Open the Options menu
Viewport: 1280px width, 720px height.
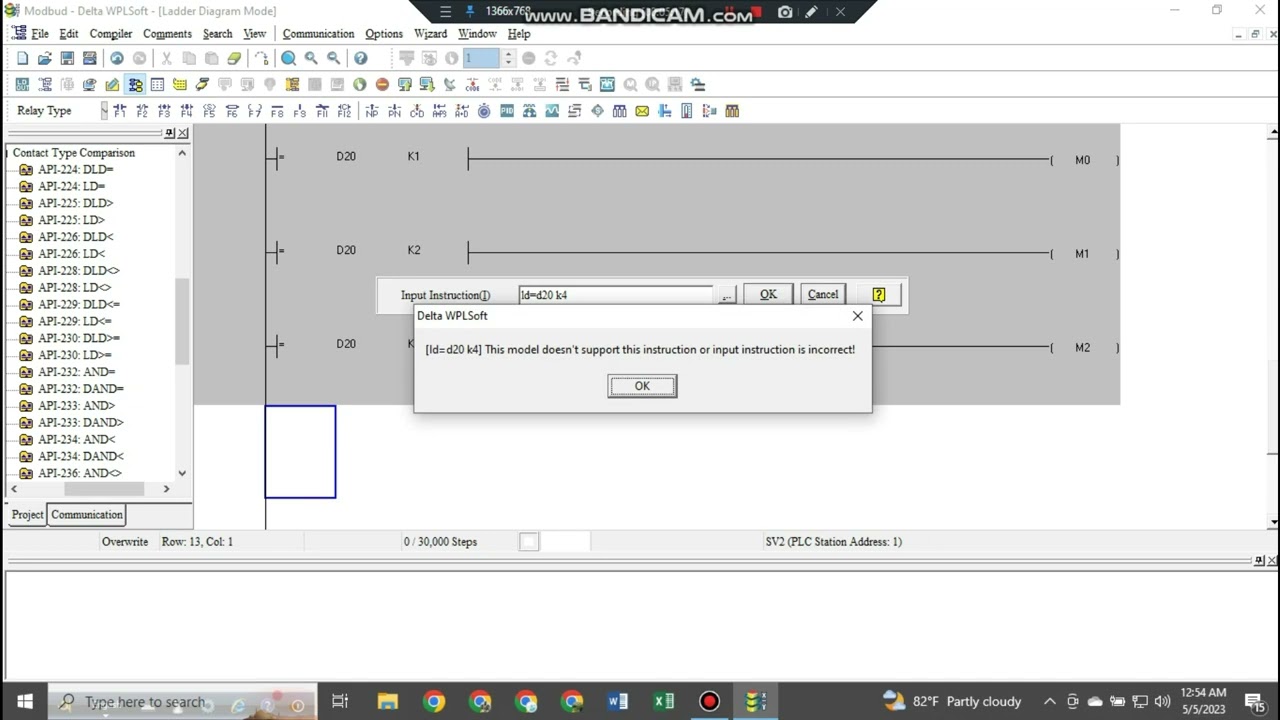tap(384, 34)
